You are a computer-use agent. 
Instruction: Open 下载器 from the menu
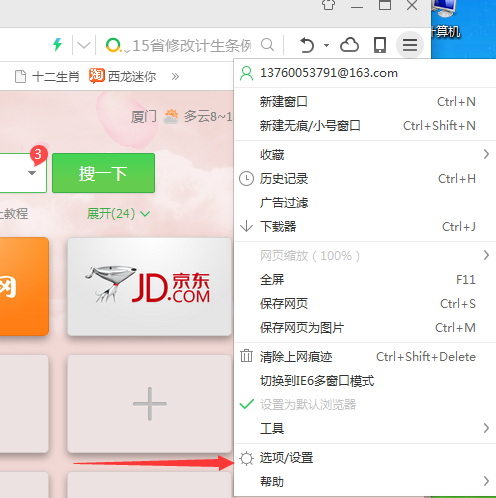point(365,227)
